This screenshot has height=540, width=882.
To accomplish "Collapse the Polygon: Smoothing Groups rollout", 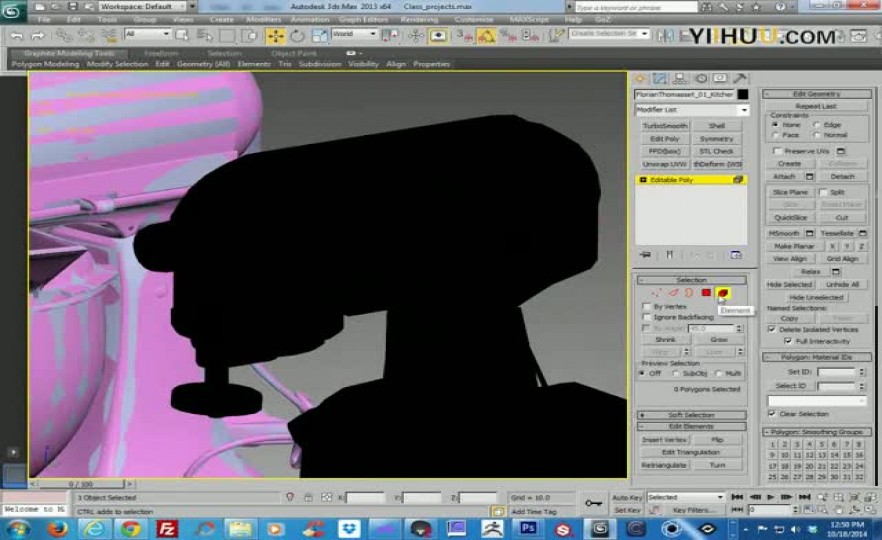I will pyautogui.click(x=817, y=432).
